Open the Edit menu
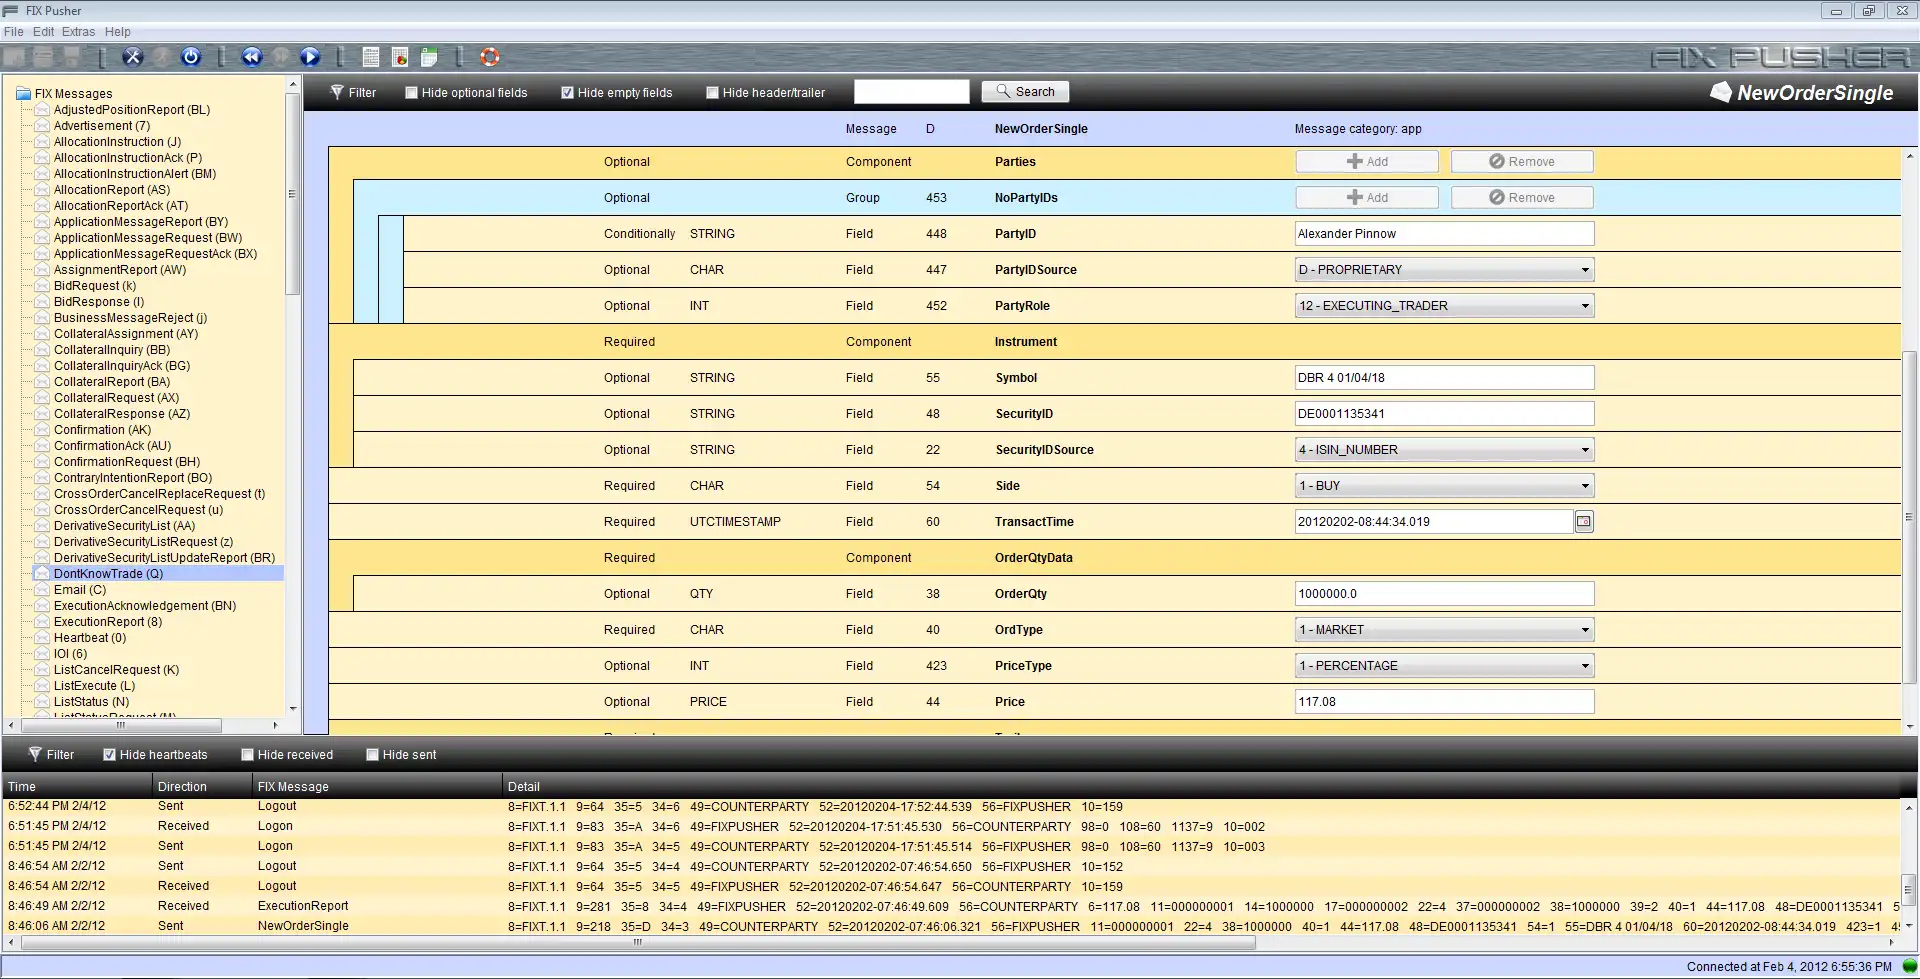The width and height of the screenshot is (1920, 979). pyautogui.click(x=43, y=32)
